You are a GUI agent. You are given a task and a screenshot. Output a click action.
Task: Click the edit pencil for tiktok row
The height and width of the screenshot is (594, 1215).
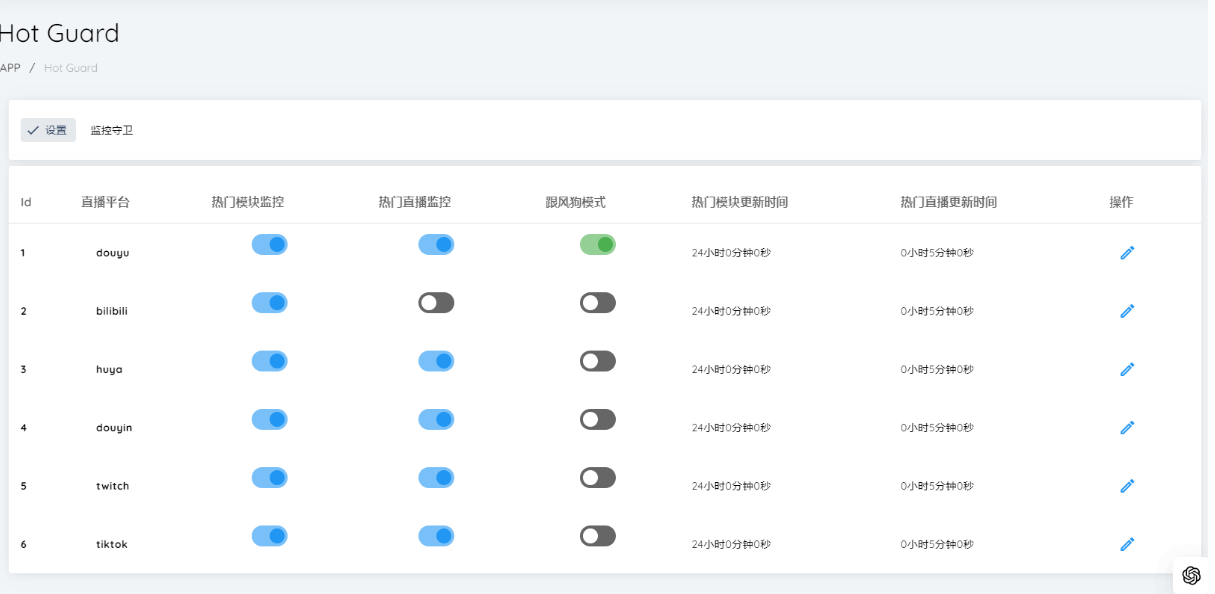coord(1127,544)
